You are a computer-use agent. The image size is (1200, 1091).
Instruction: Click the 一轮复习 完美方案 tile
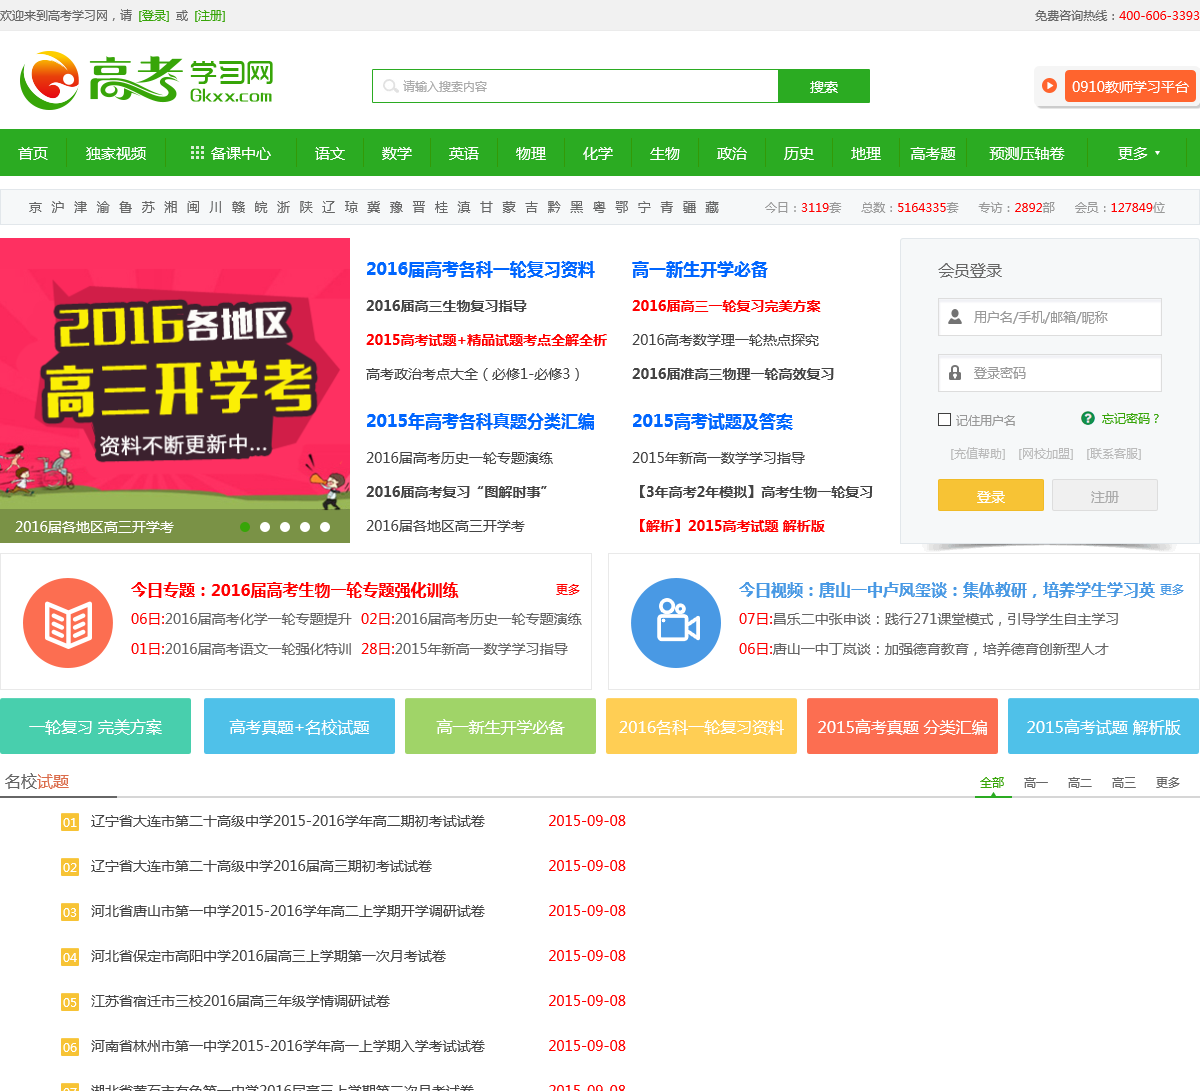point(96,726)
